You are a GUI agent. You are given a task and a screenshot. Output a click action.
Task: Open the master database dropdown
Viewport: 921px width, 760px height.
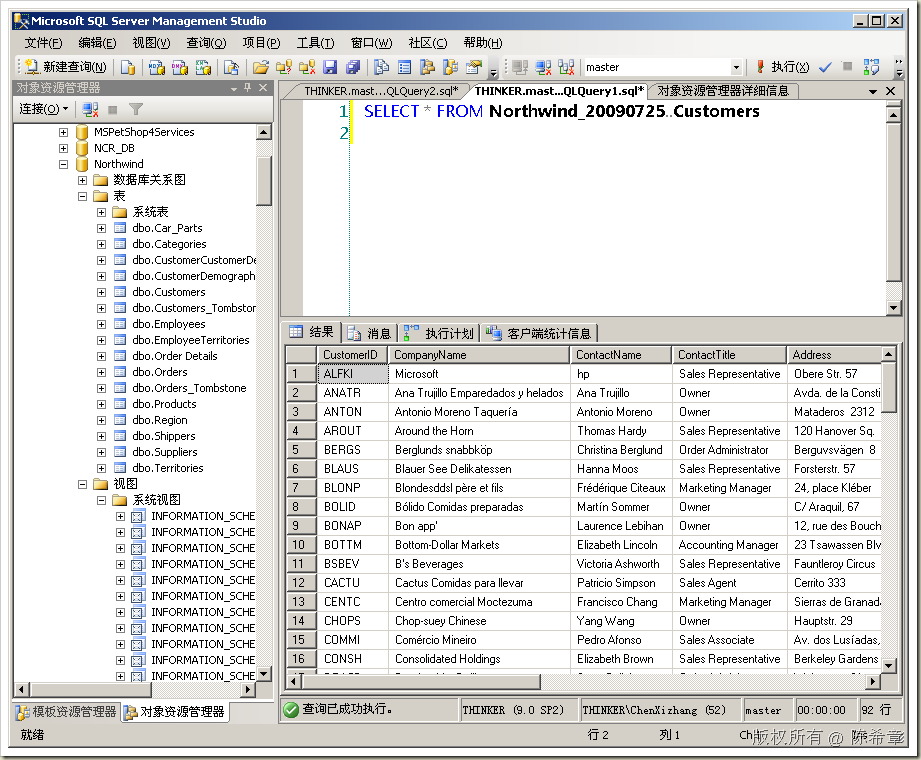click(736, 68)
